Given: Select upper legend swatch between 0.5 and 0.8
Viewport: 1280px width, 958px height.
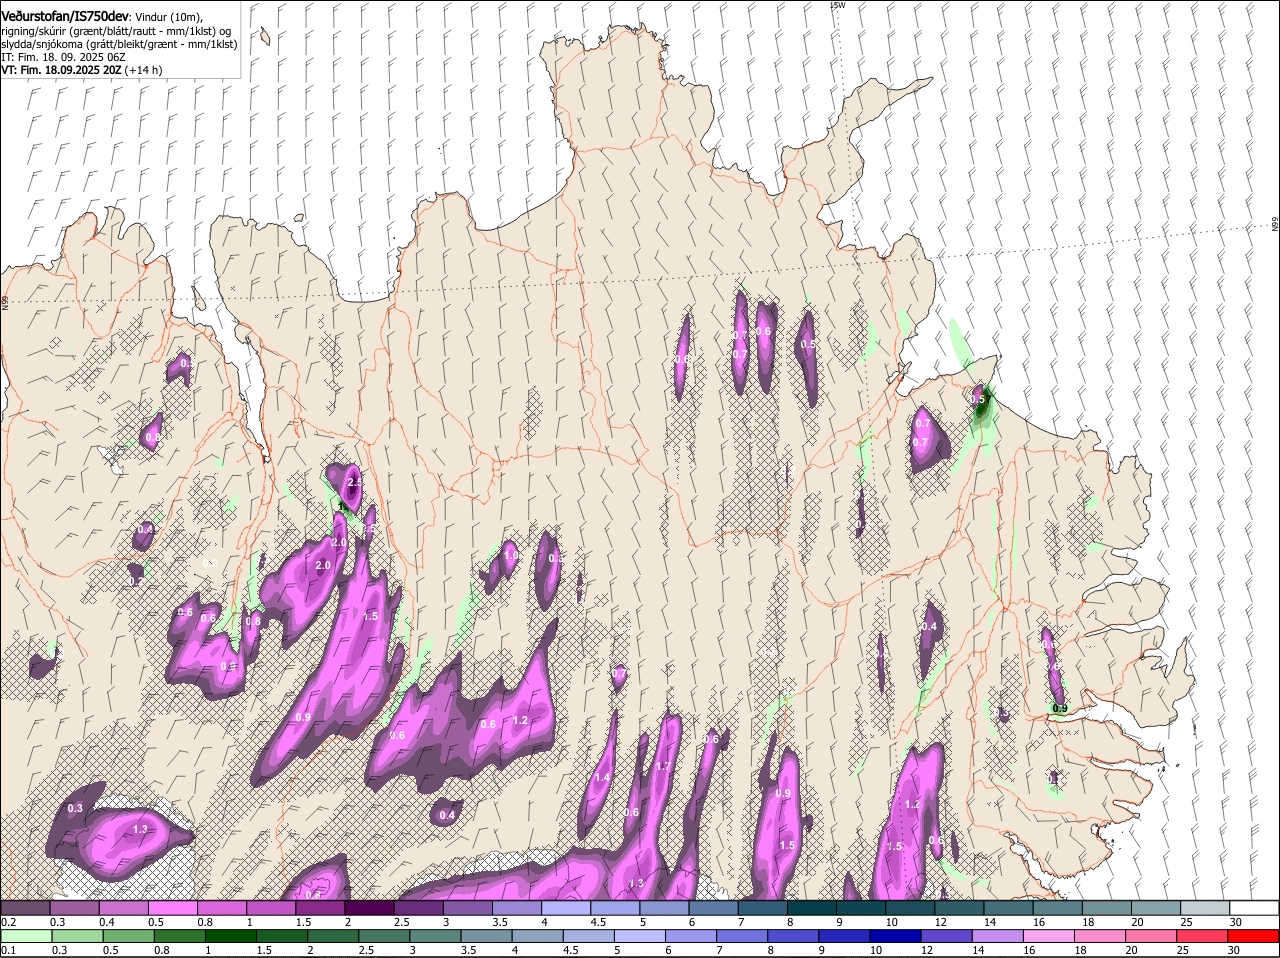Looking at the screenshot, I should tap(172, 907).
